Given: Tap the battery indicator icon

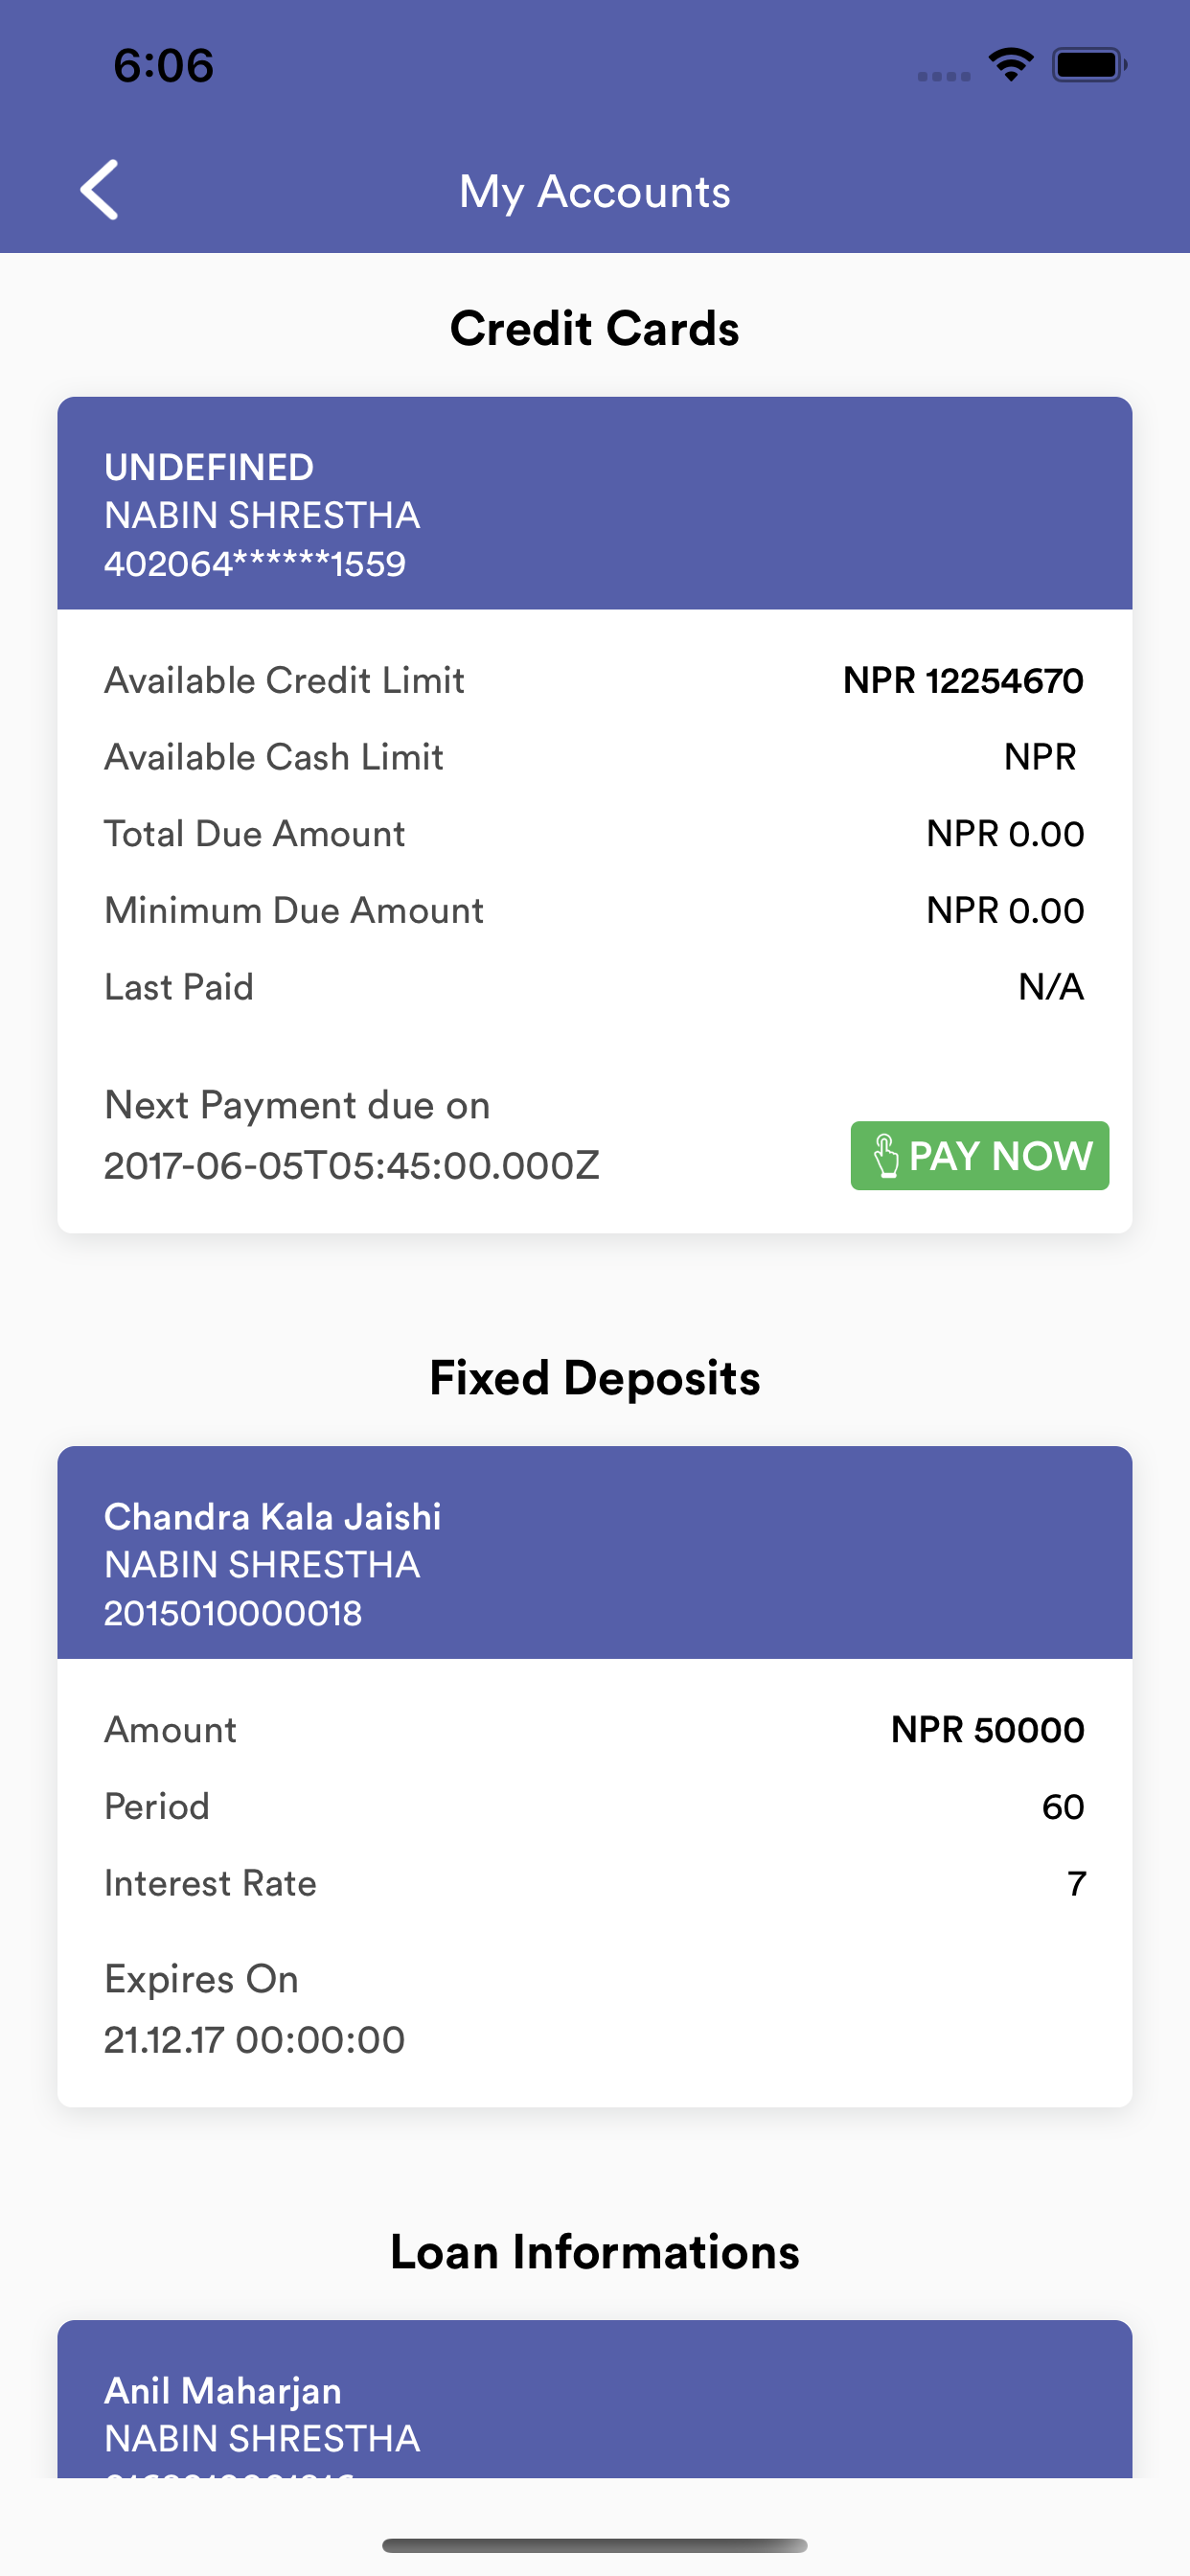Looking at the screenshot, I should [x=1089, y=65].
